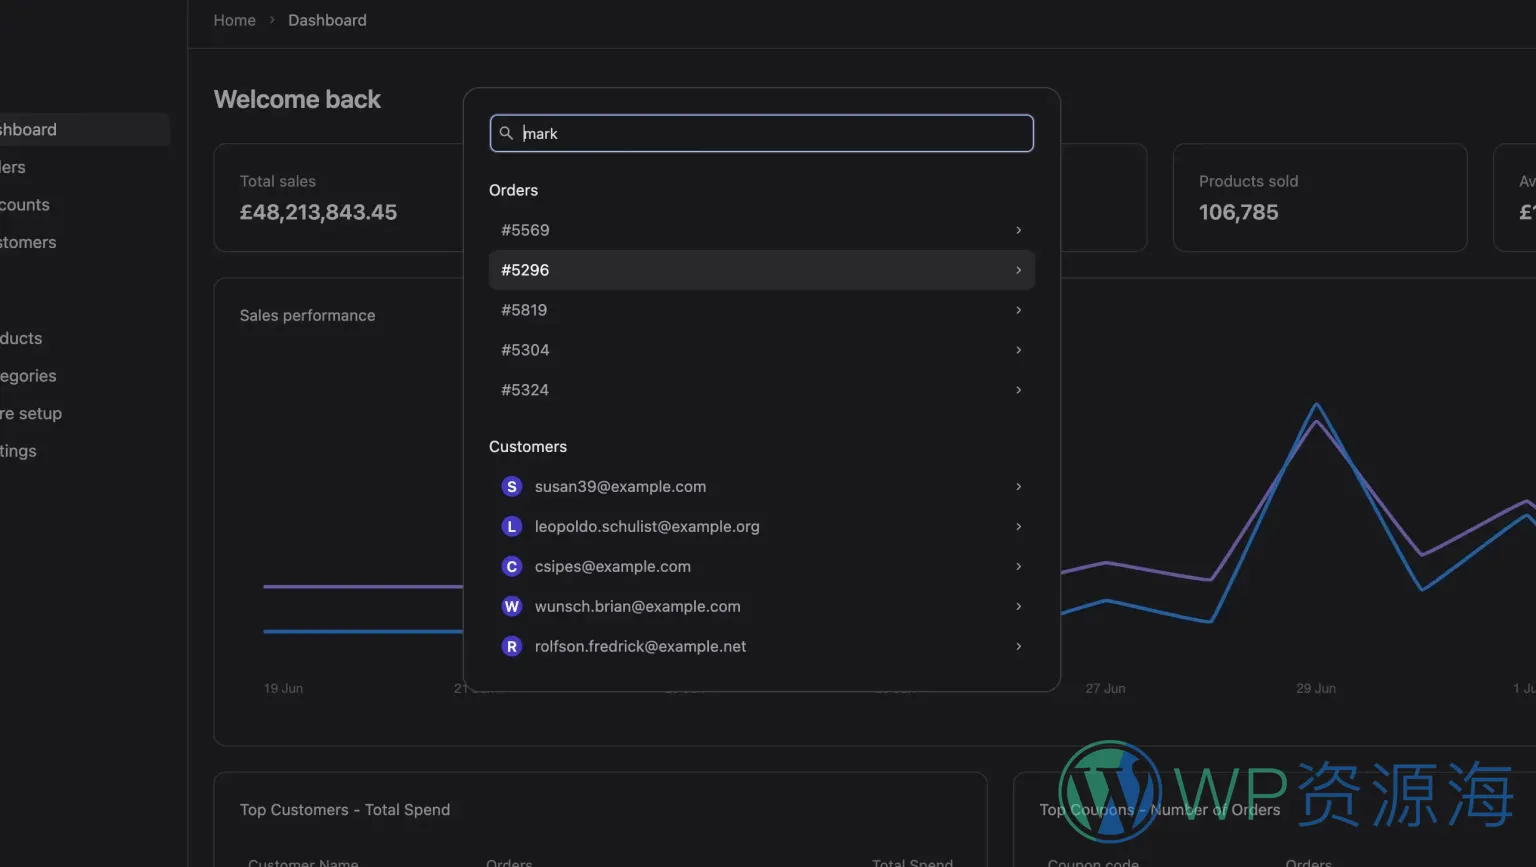Click the 'Customers' section heading in search
The width and height of the screenshot is (1536, 867).
528,447
